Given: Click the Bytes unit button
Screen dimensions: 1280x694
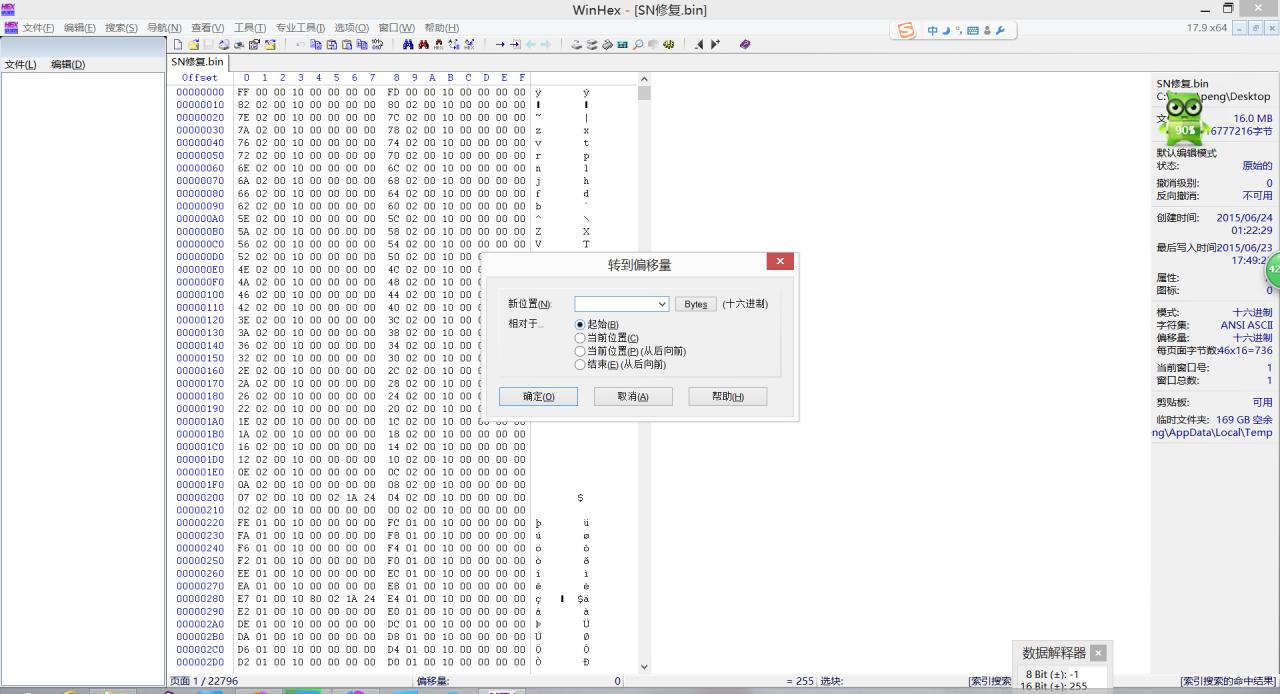Looking at the screenshot, I should pos(696,304).
